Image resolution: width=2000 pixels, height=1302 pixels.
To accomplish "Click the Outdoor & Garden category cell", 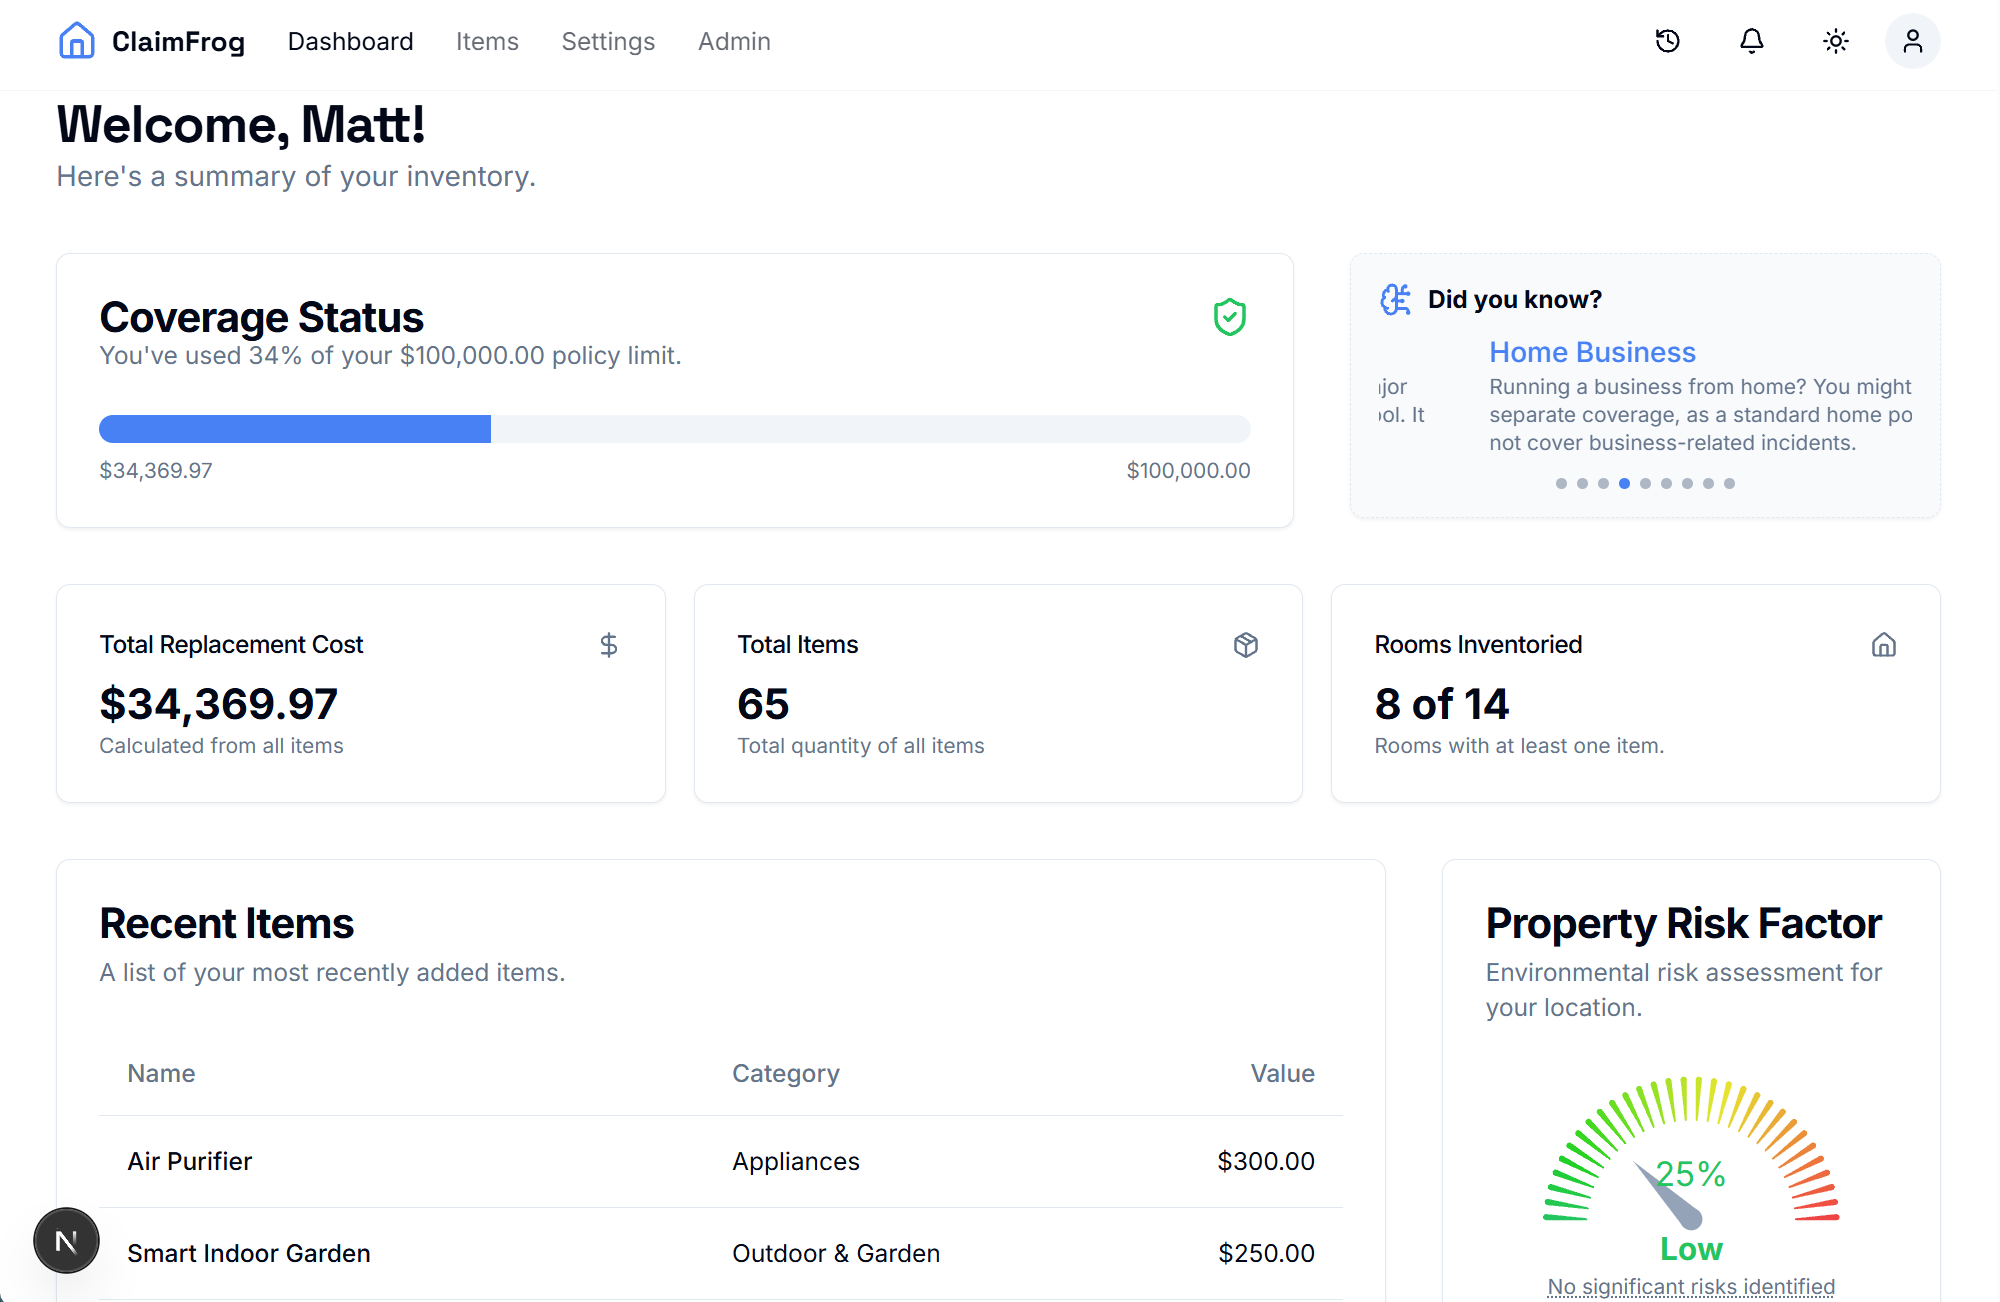I will (x=836, y=1253).
